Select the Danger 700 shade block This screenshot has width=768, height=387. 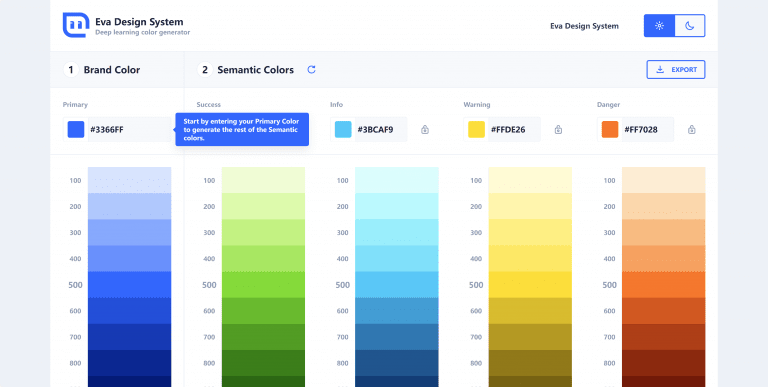[x=664, y=337]
